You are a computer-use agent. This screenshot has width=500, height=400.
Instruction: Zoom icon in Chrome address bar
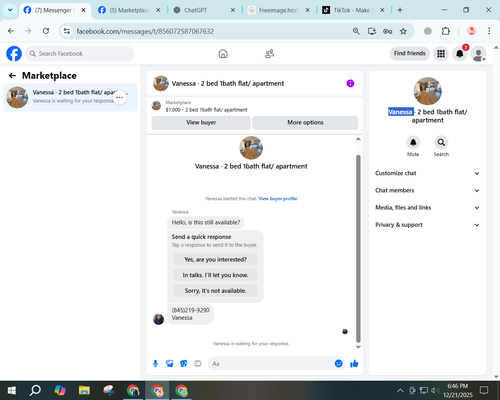pyautogui.click(x=356, y=31)
